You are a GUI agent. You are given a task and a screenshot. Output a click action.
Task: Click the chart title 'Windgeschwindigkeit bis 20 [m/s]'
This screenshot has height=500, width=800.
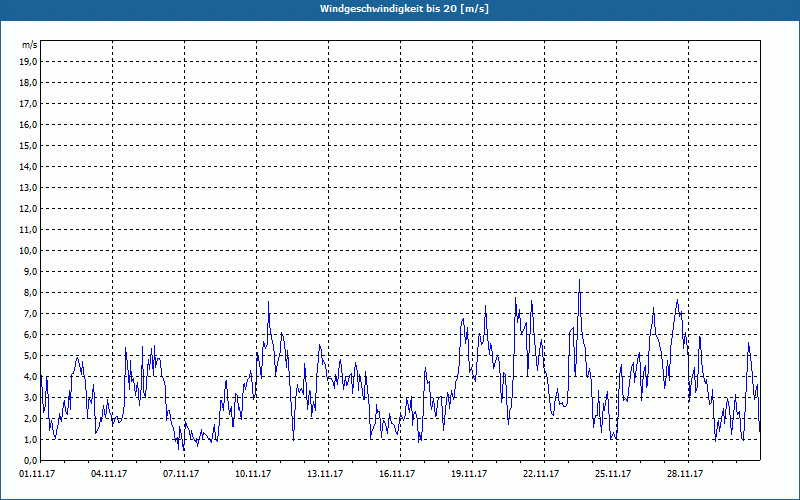pos(404,9)
